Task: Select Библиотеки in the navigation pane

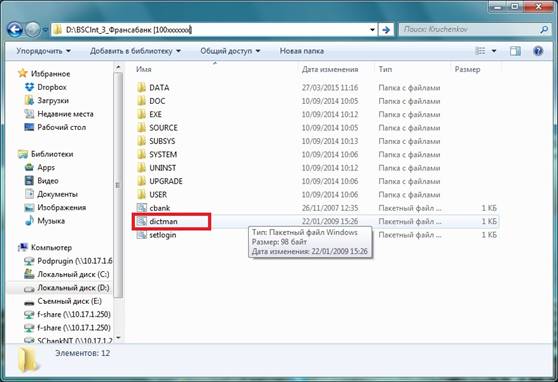Action: coord(52,154)
